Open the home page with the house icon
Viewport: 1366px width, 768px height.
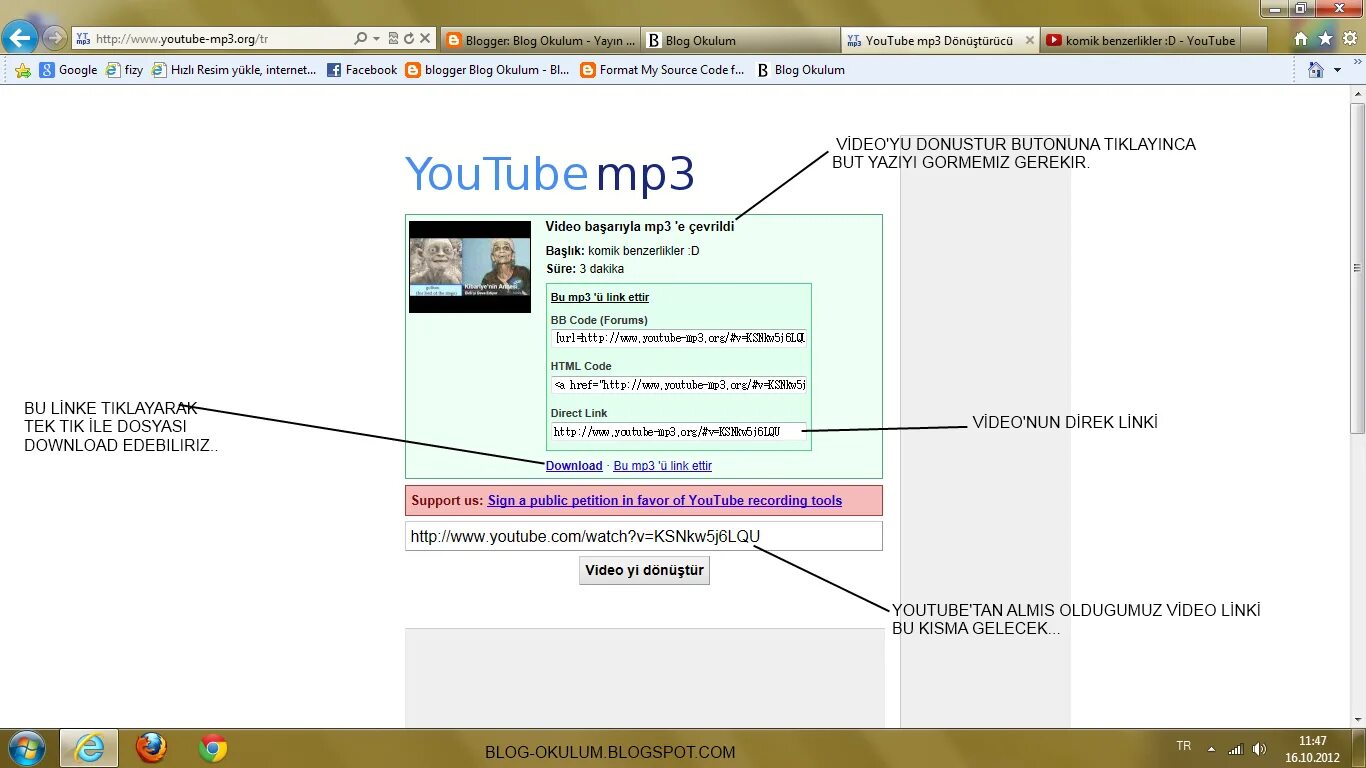(x=1300, y=38)
